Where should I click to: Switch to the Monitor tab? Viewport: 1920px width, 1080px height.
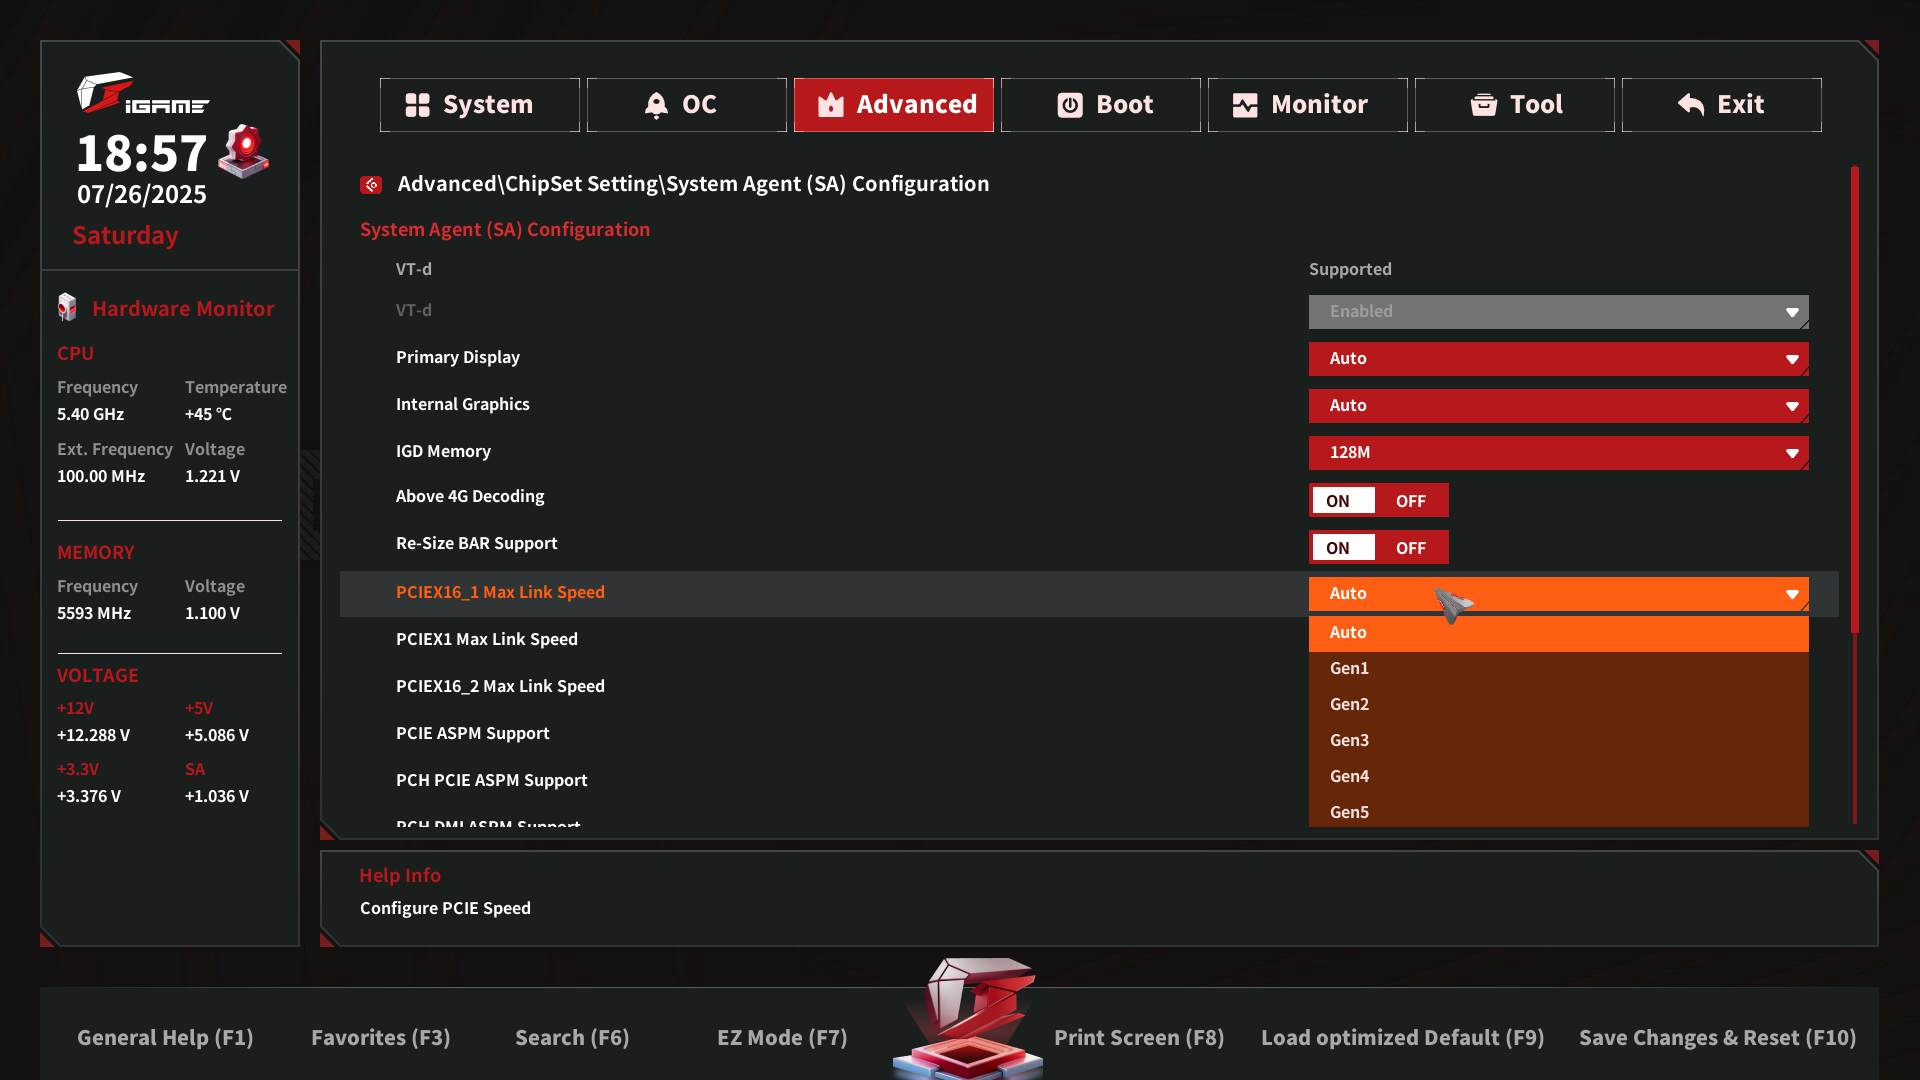(x=1307, y=105)
